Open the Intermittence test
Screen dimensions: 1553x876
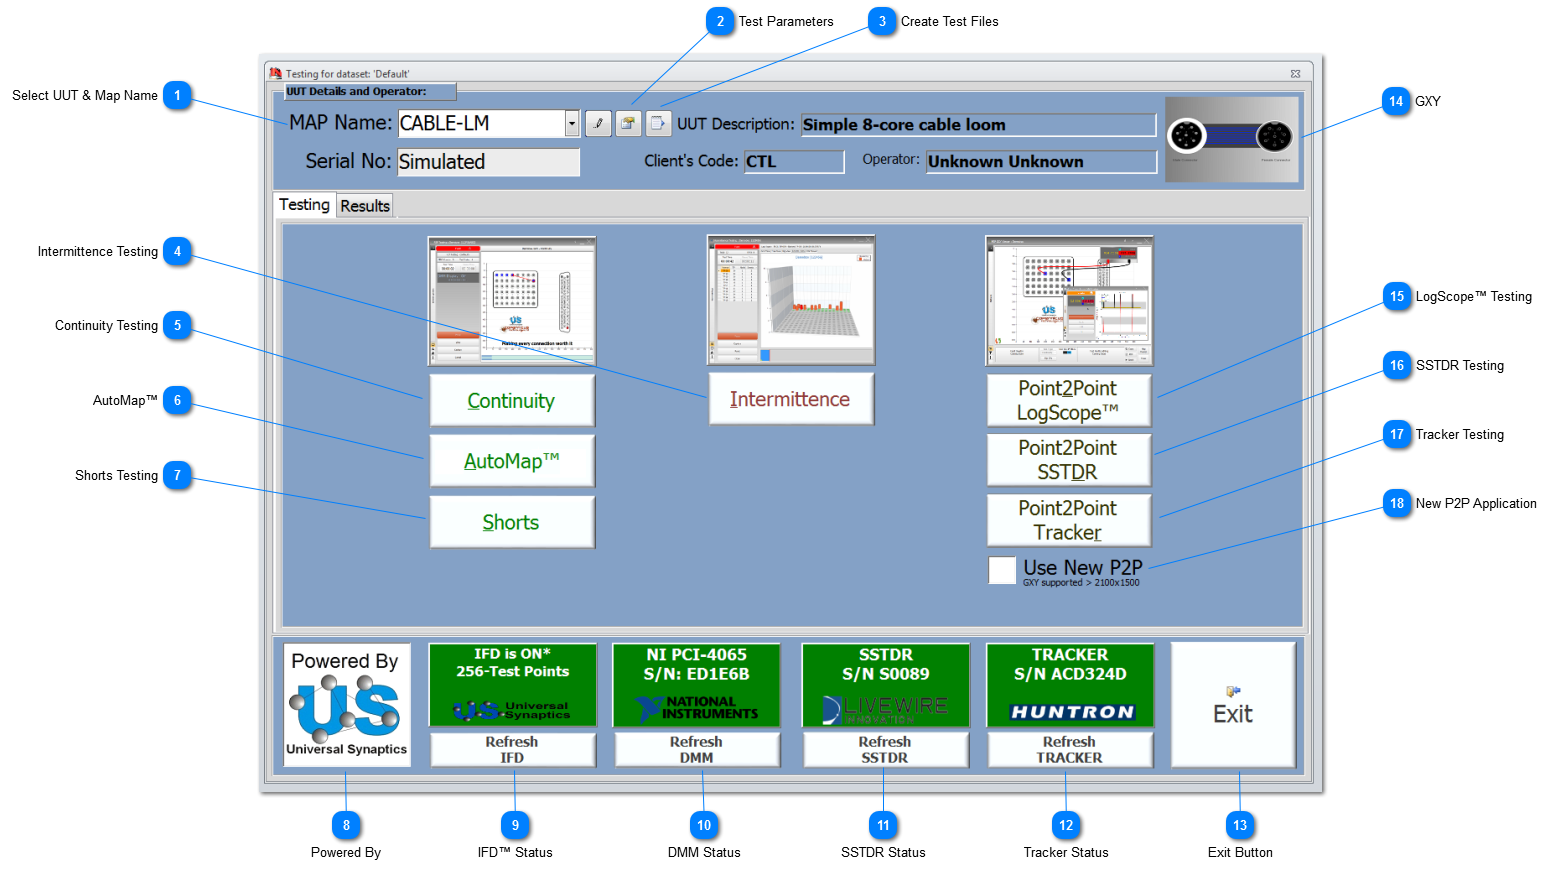click(790, 399)
